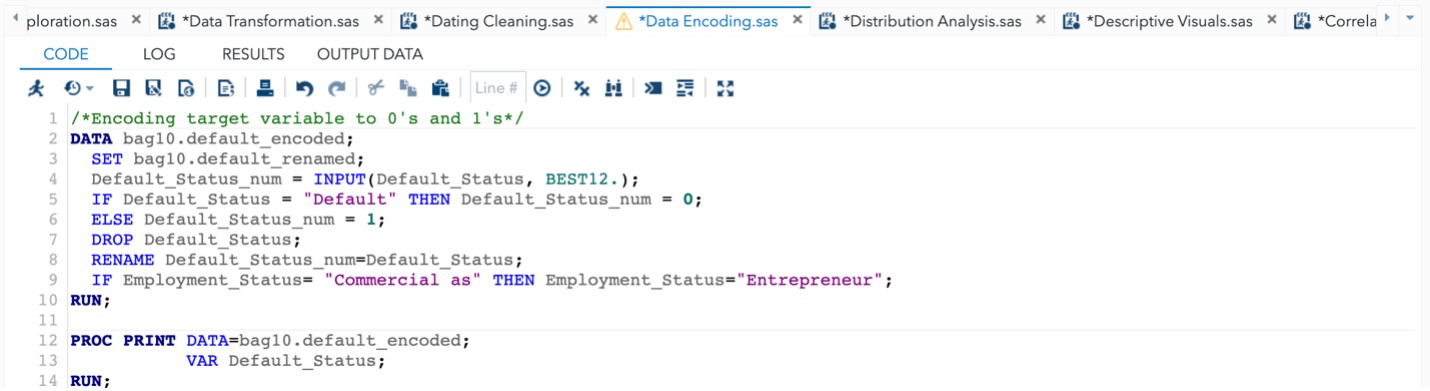Switch to the LOG tab

point(159,55)
